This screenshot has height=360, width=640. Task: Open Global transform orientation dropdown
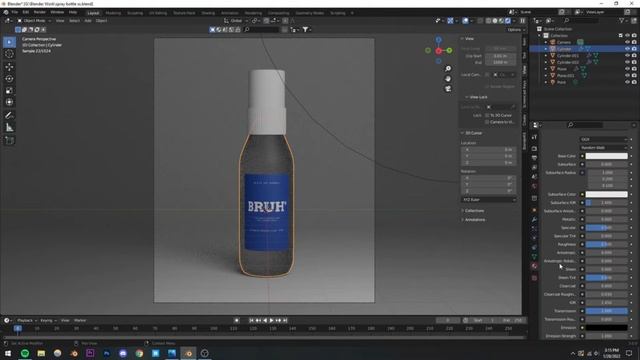235,20
